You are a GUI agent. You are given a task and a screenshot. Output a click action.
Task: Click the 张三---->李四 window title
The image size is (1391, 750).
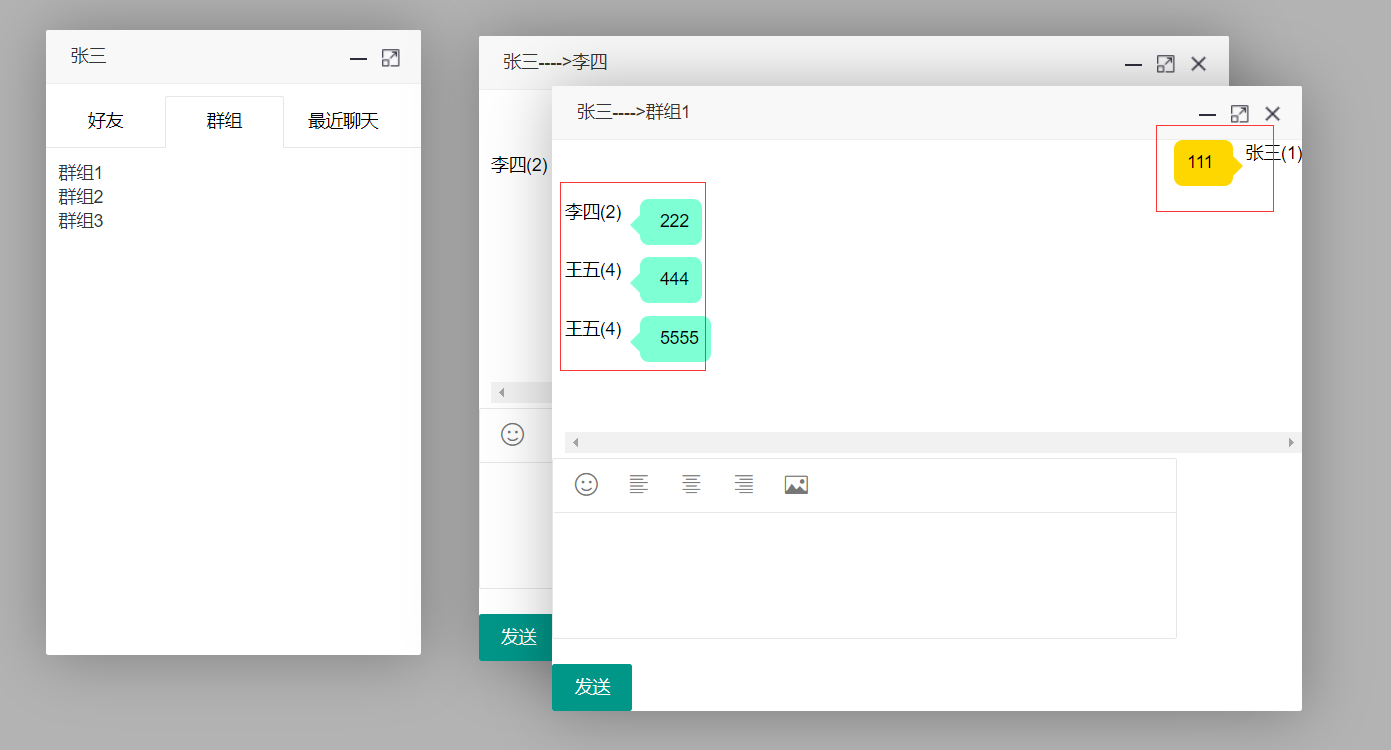click(555, 62)
